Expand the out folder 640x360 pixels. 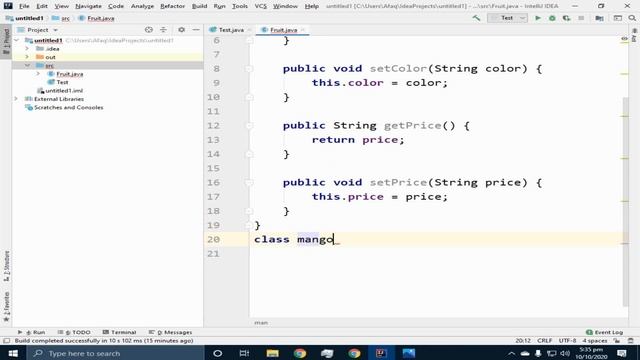pyautogui.click(x=27, y=57)
